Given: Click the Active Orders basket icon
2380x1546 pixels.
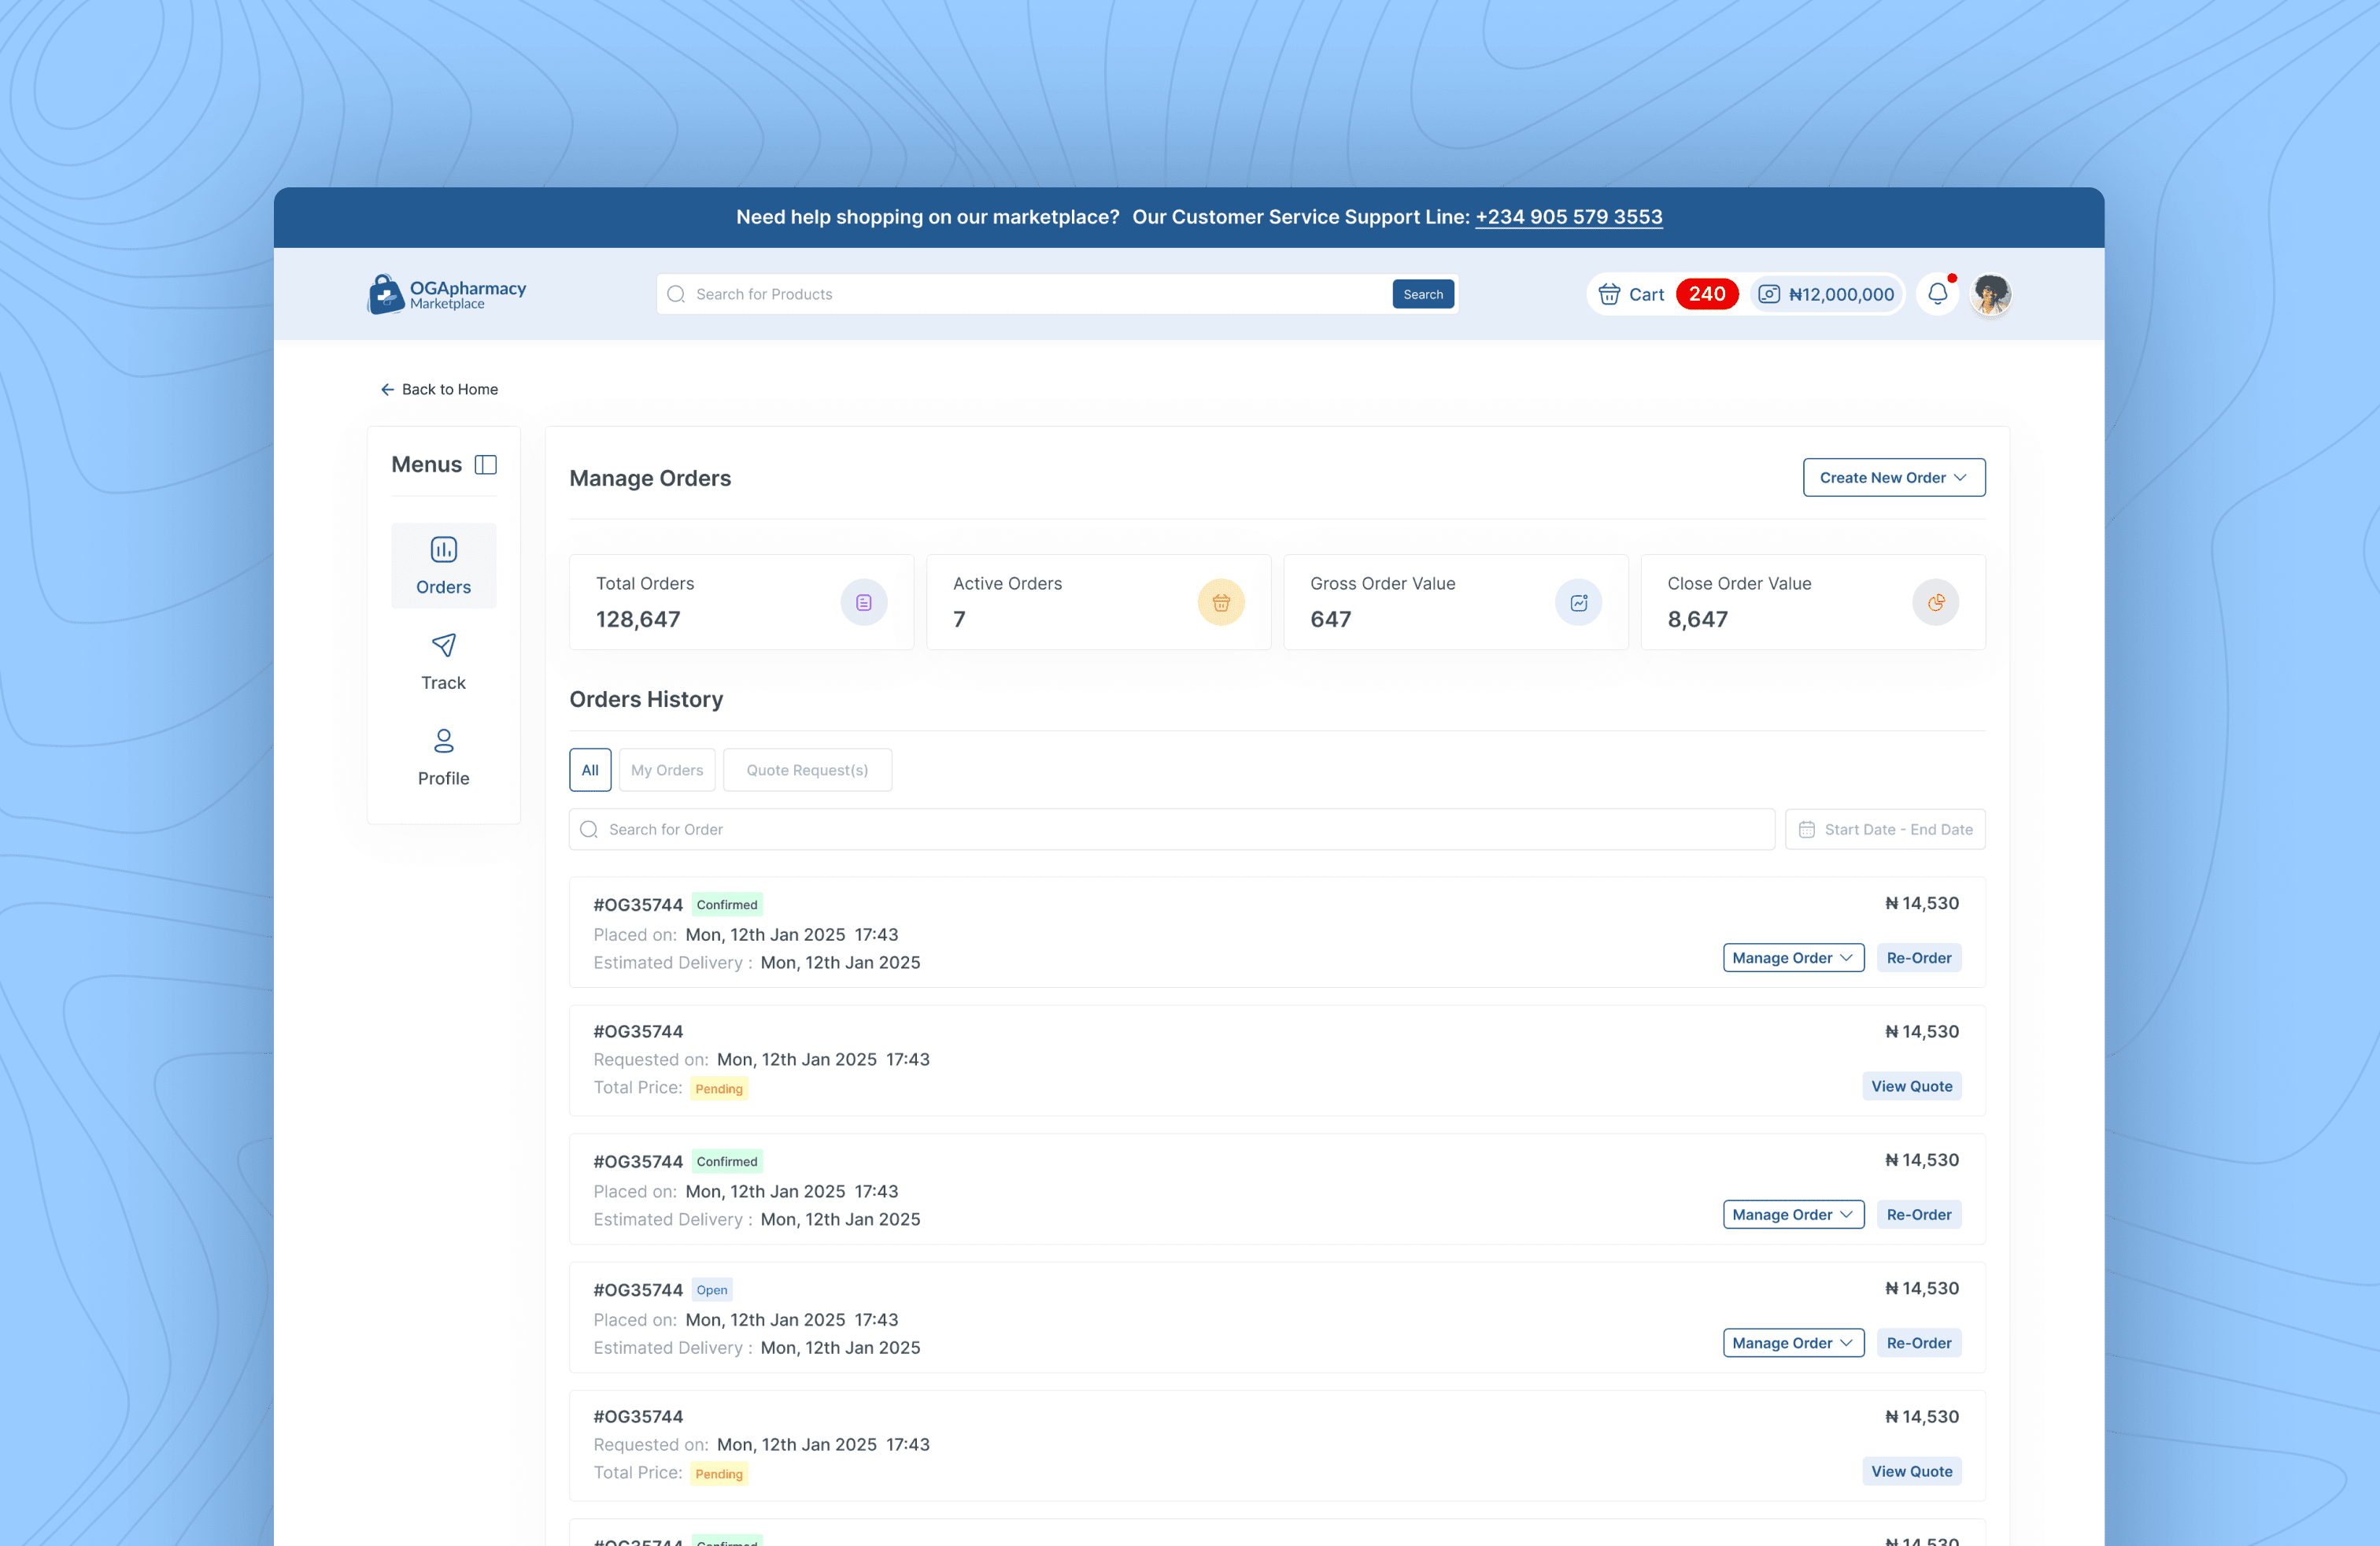Looking at the screenshot, I should pos(1221,602).
